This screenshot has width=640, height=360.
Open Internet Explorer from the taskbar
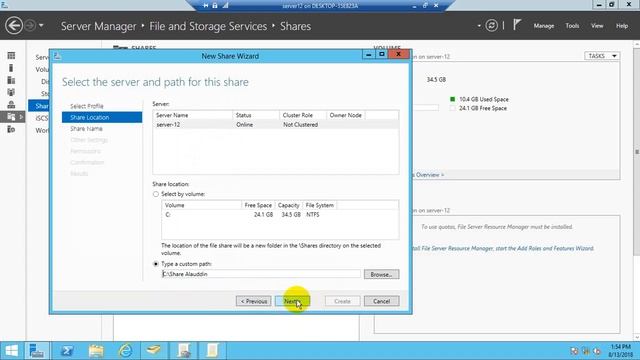tap(125, 351)
